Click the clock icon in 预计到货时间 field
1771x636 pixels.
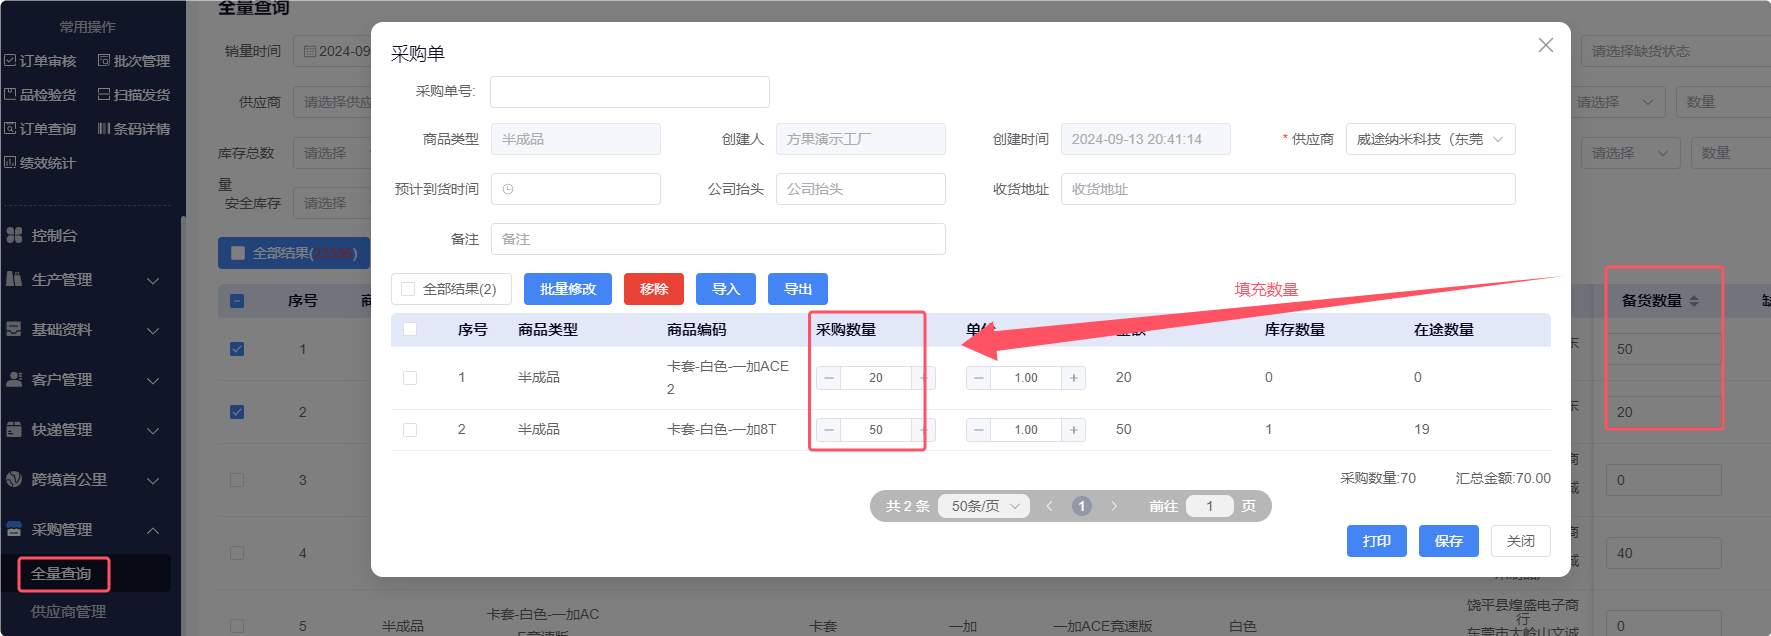[x=508, y=189]
